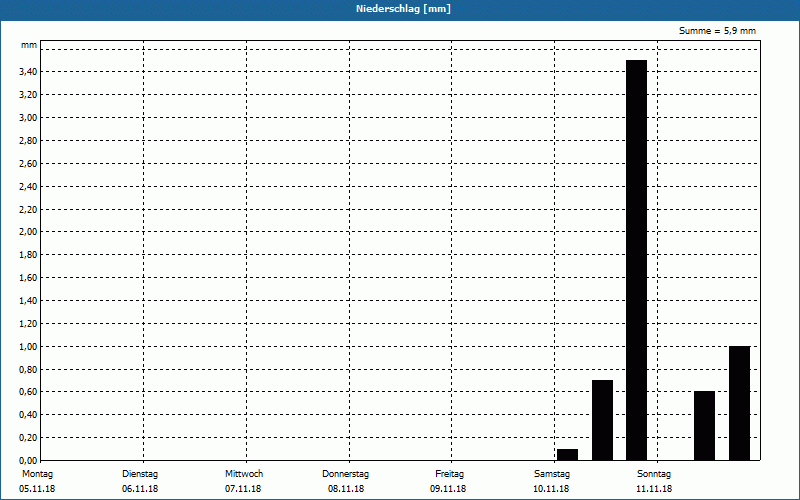The height and width of the screenshot is (500, 800).
Task: Click the Freitag axis label
Action: point(449,474)
